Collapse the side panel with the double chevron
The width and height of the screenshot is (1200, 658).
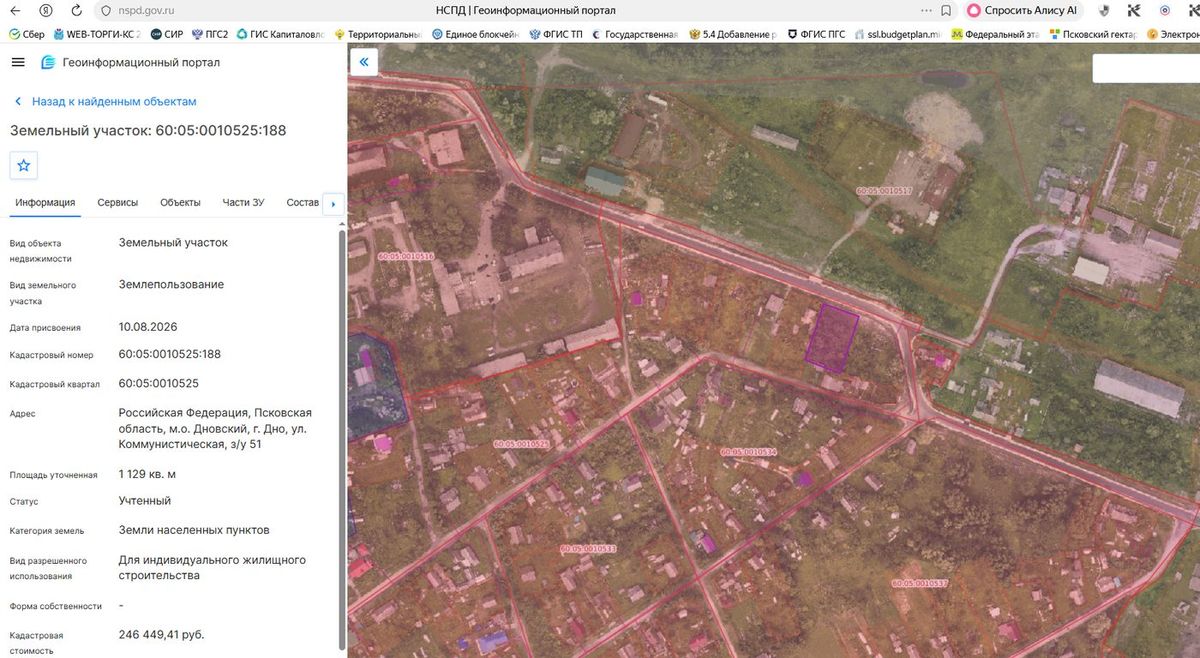coord(364,62)
